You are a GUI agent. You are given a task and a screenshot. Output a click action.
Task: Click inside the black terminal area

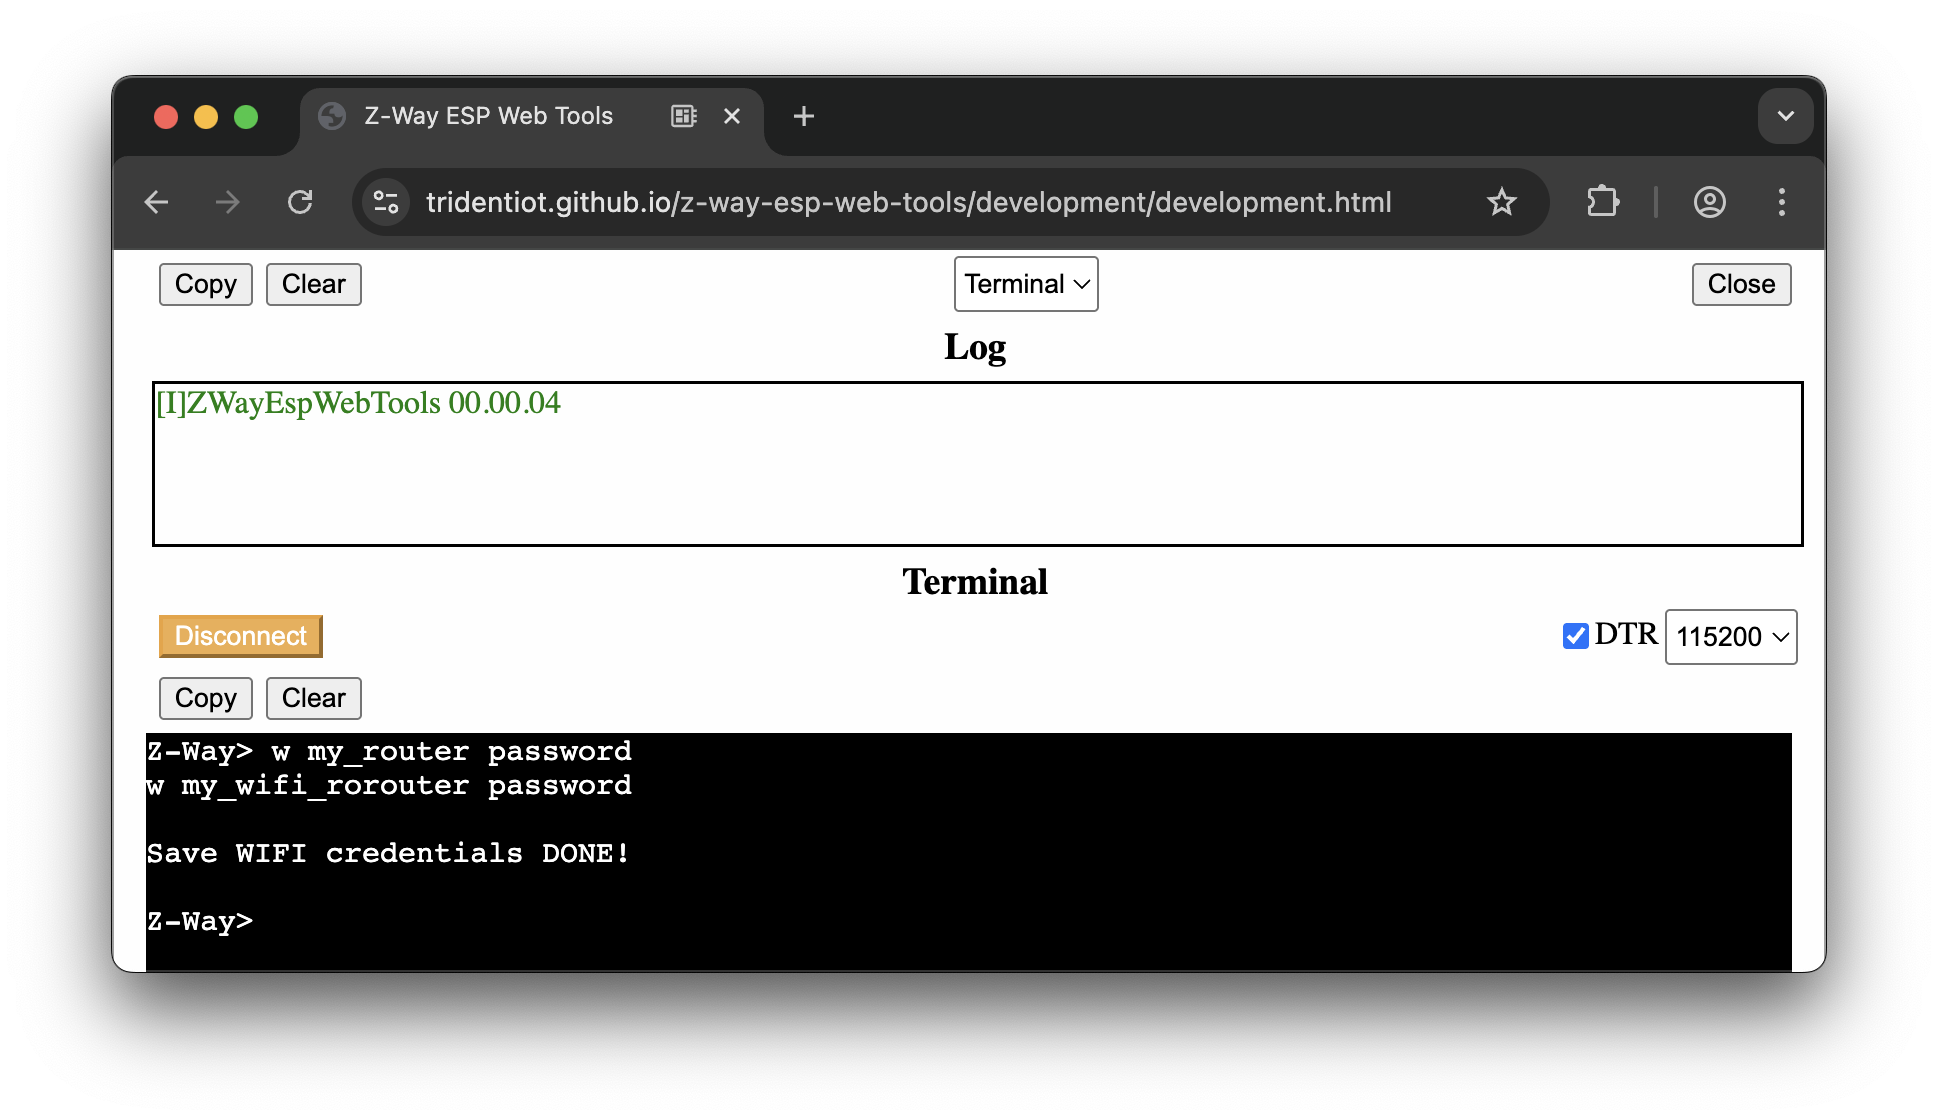(x=968, y=880)
